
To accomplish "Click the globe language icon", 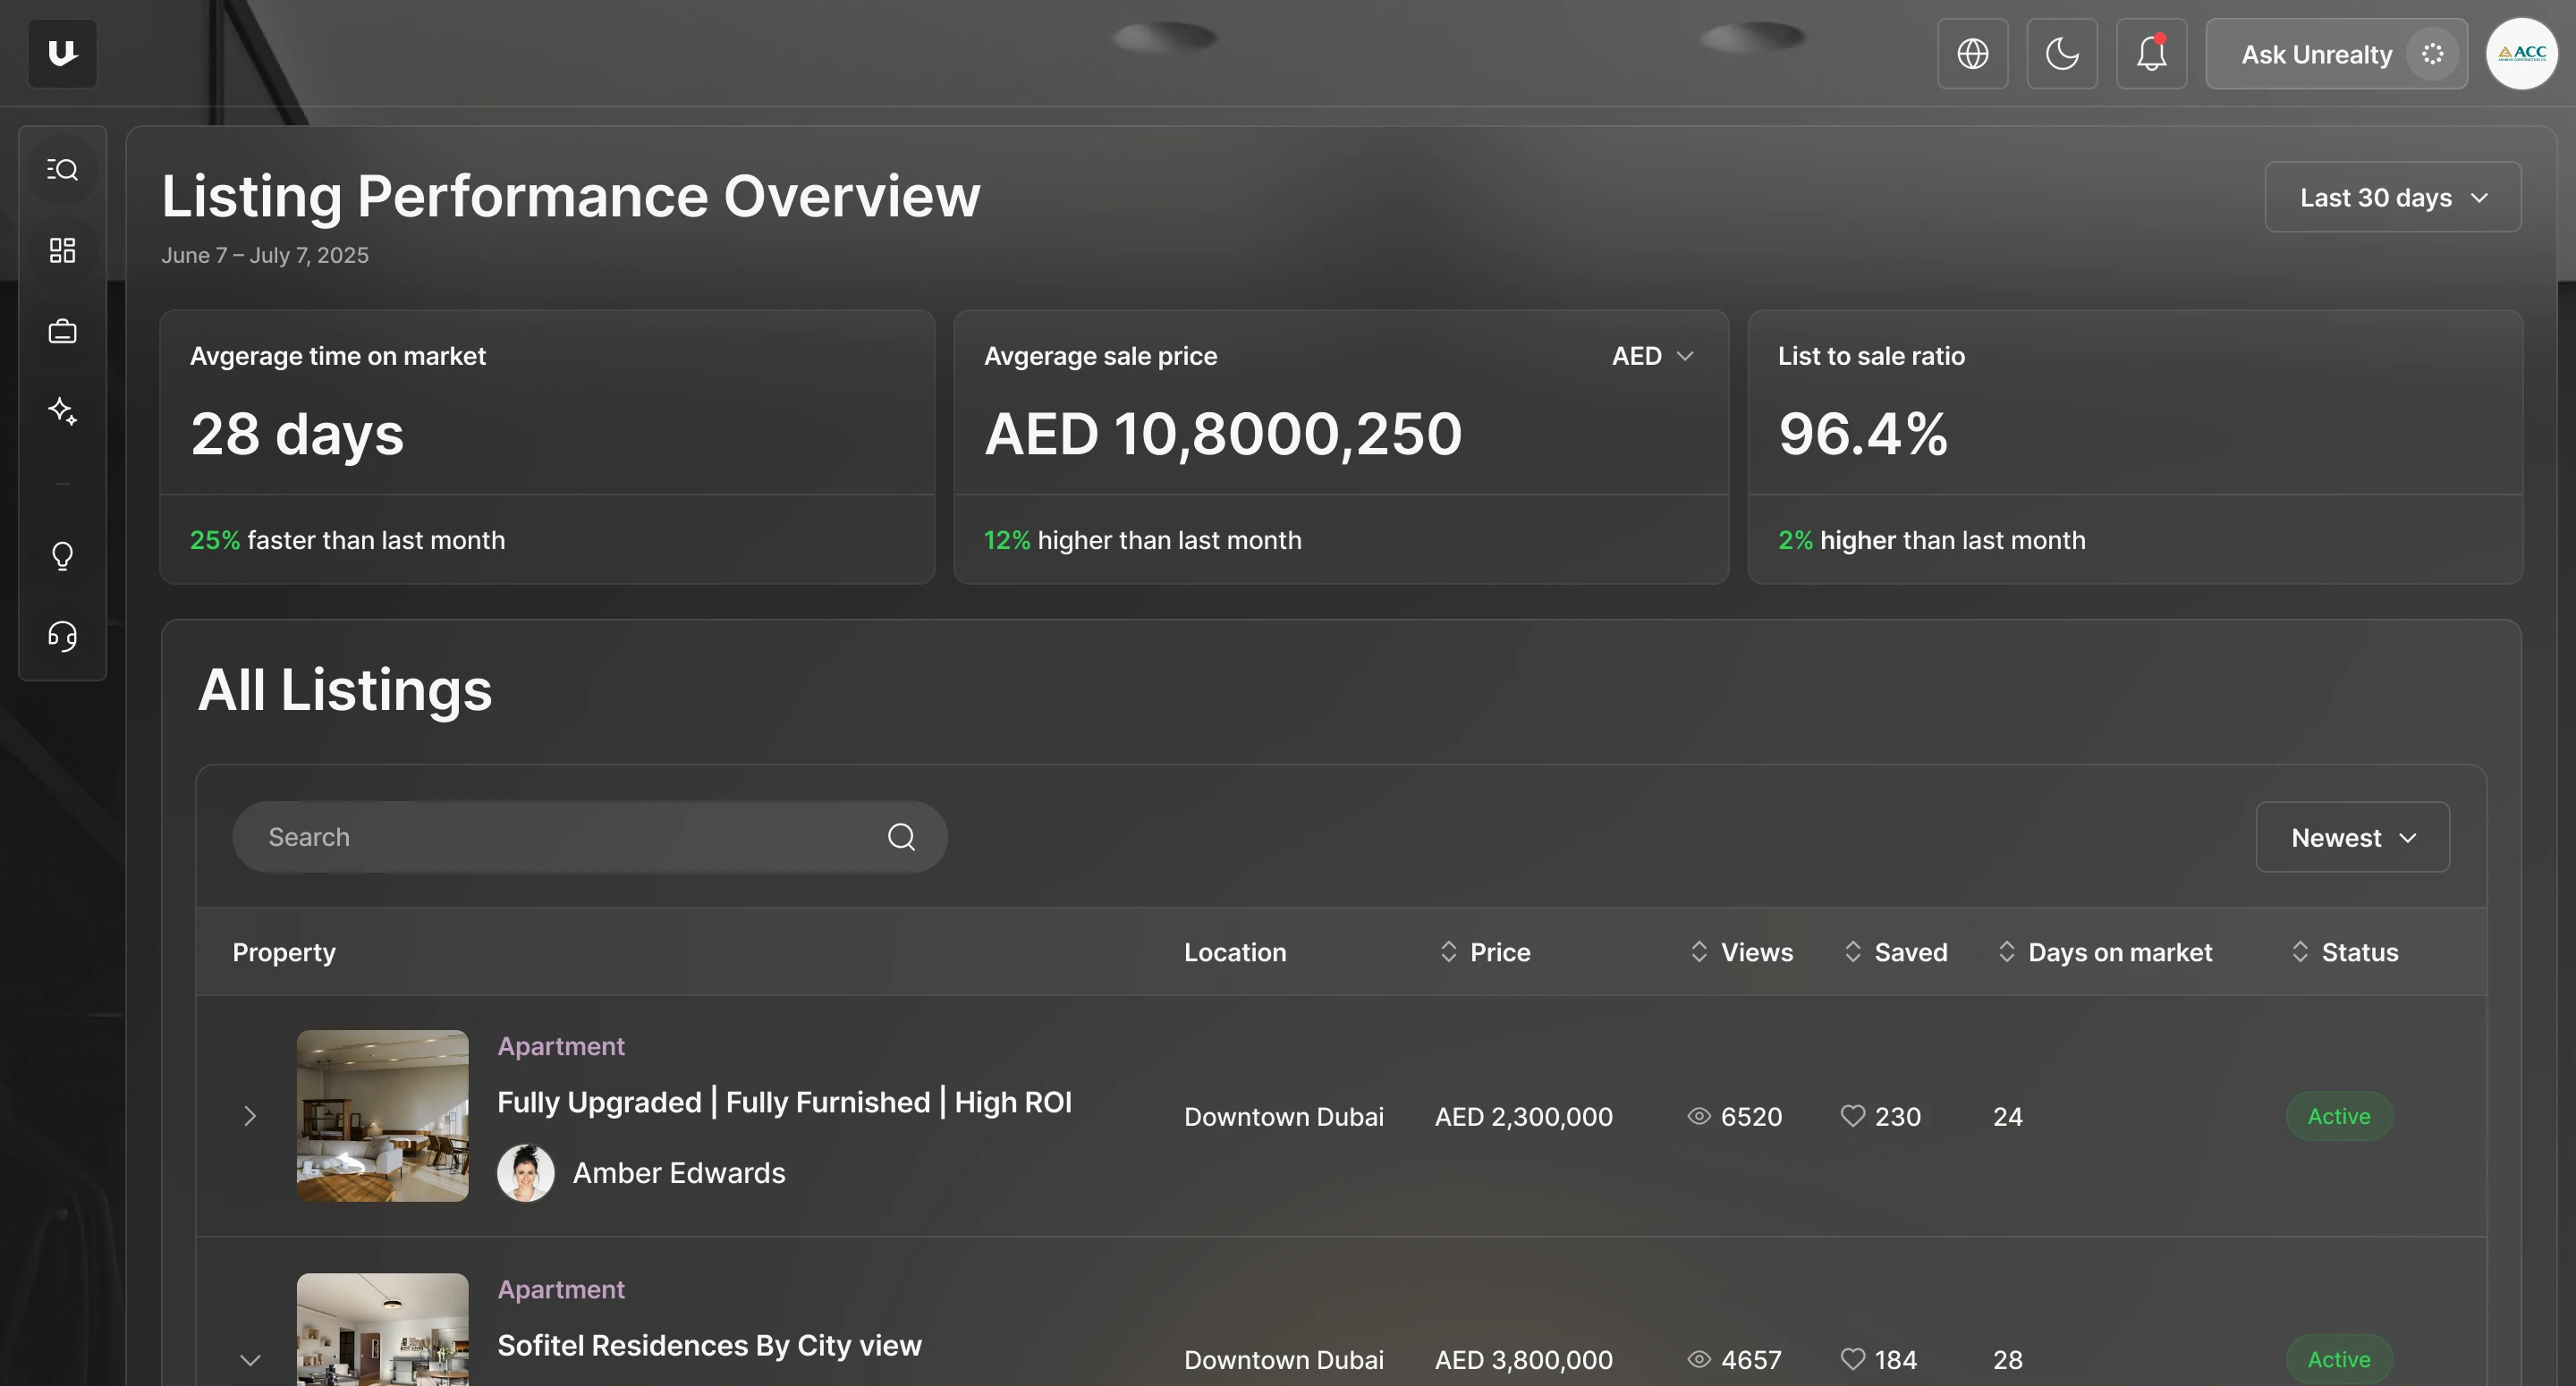I will pos(1972,54).
